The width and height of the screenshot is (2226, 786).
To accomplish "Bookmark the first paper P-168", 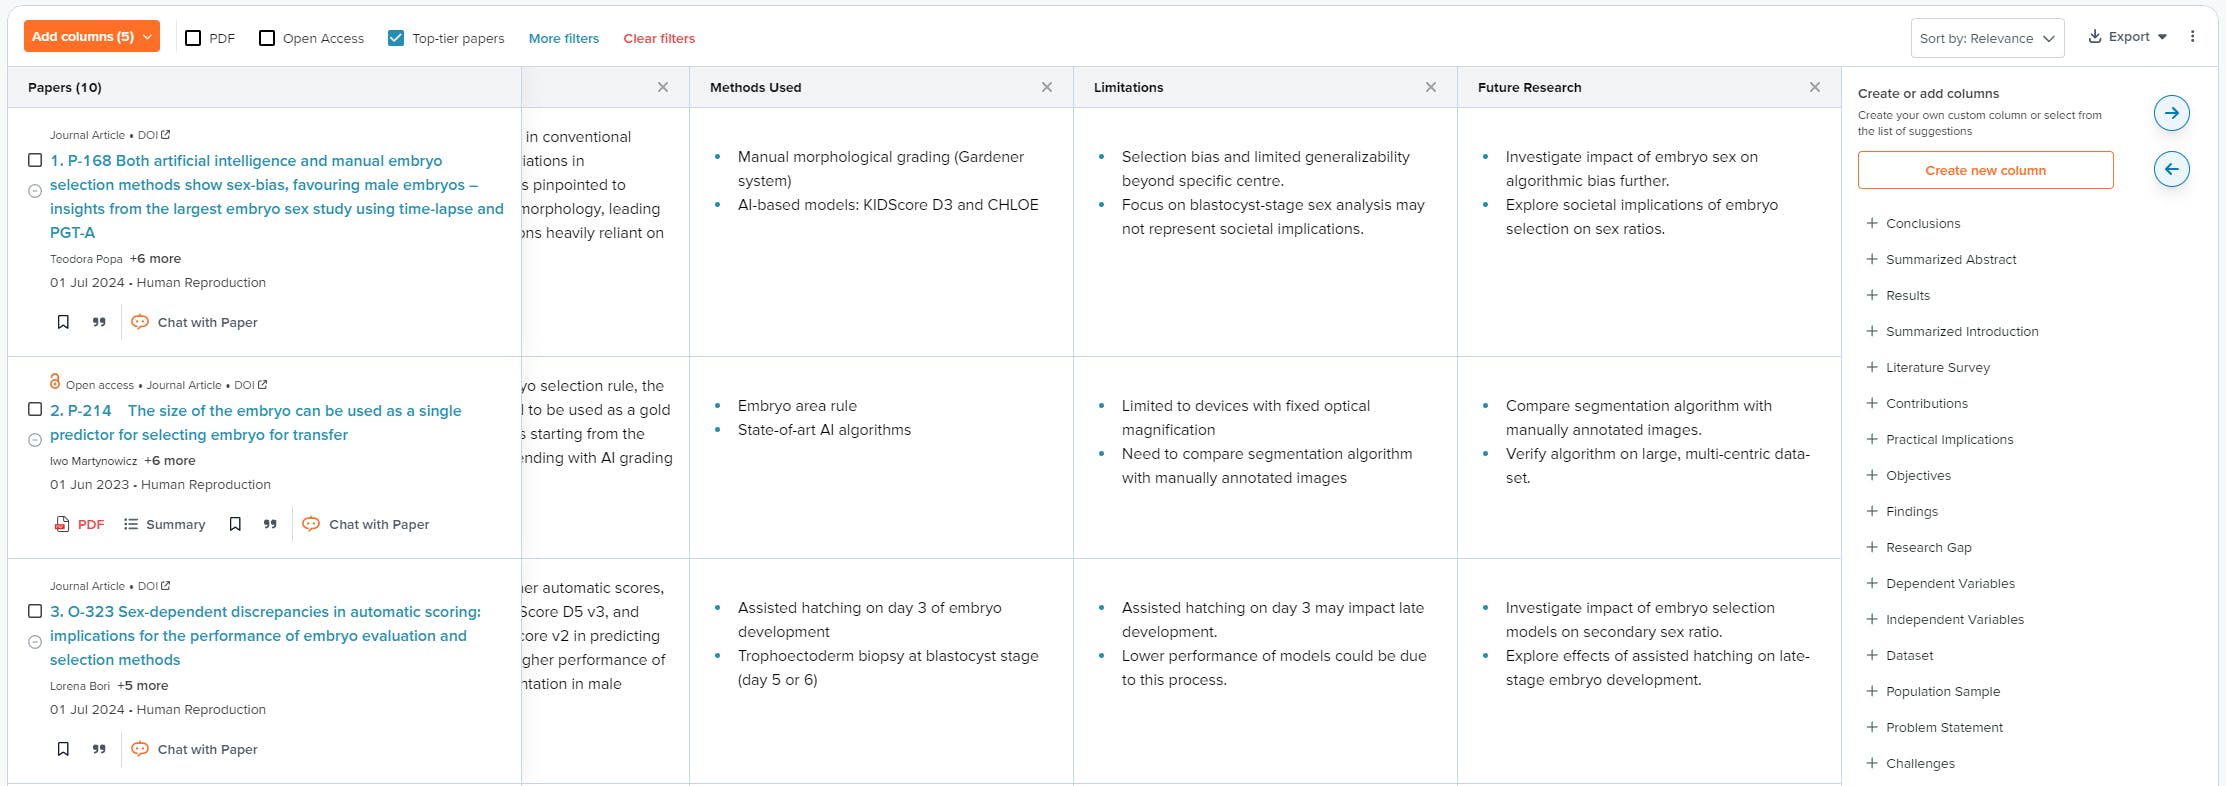I will (63, 322).
